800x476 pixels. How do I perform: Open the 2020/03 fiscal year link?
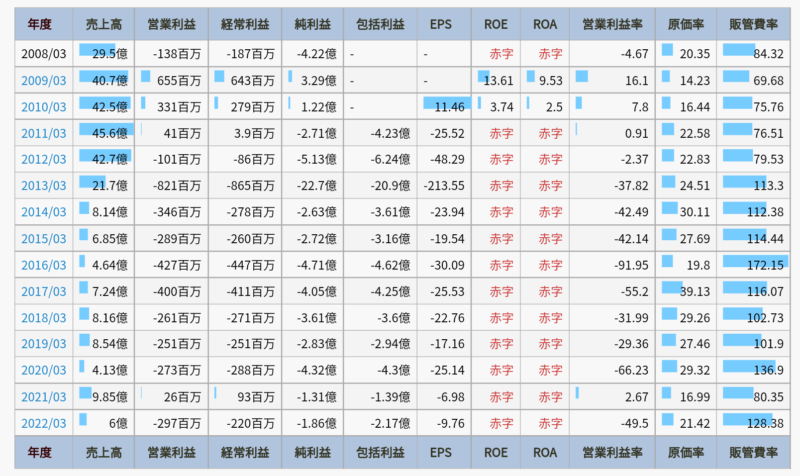(x=44, y=370)
